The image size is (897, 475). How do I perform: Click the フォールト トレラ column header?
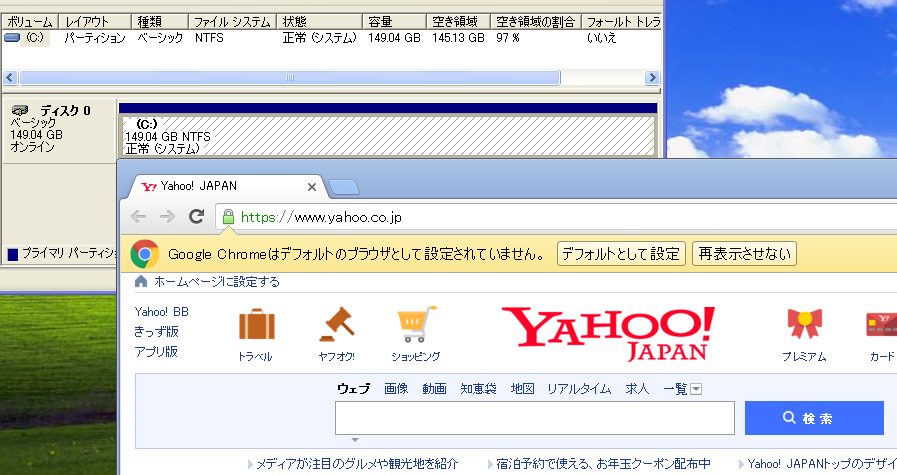pos(621,22)
